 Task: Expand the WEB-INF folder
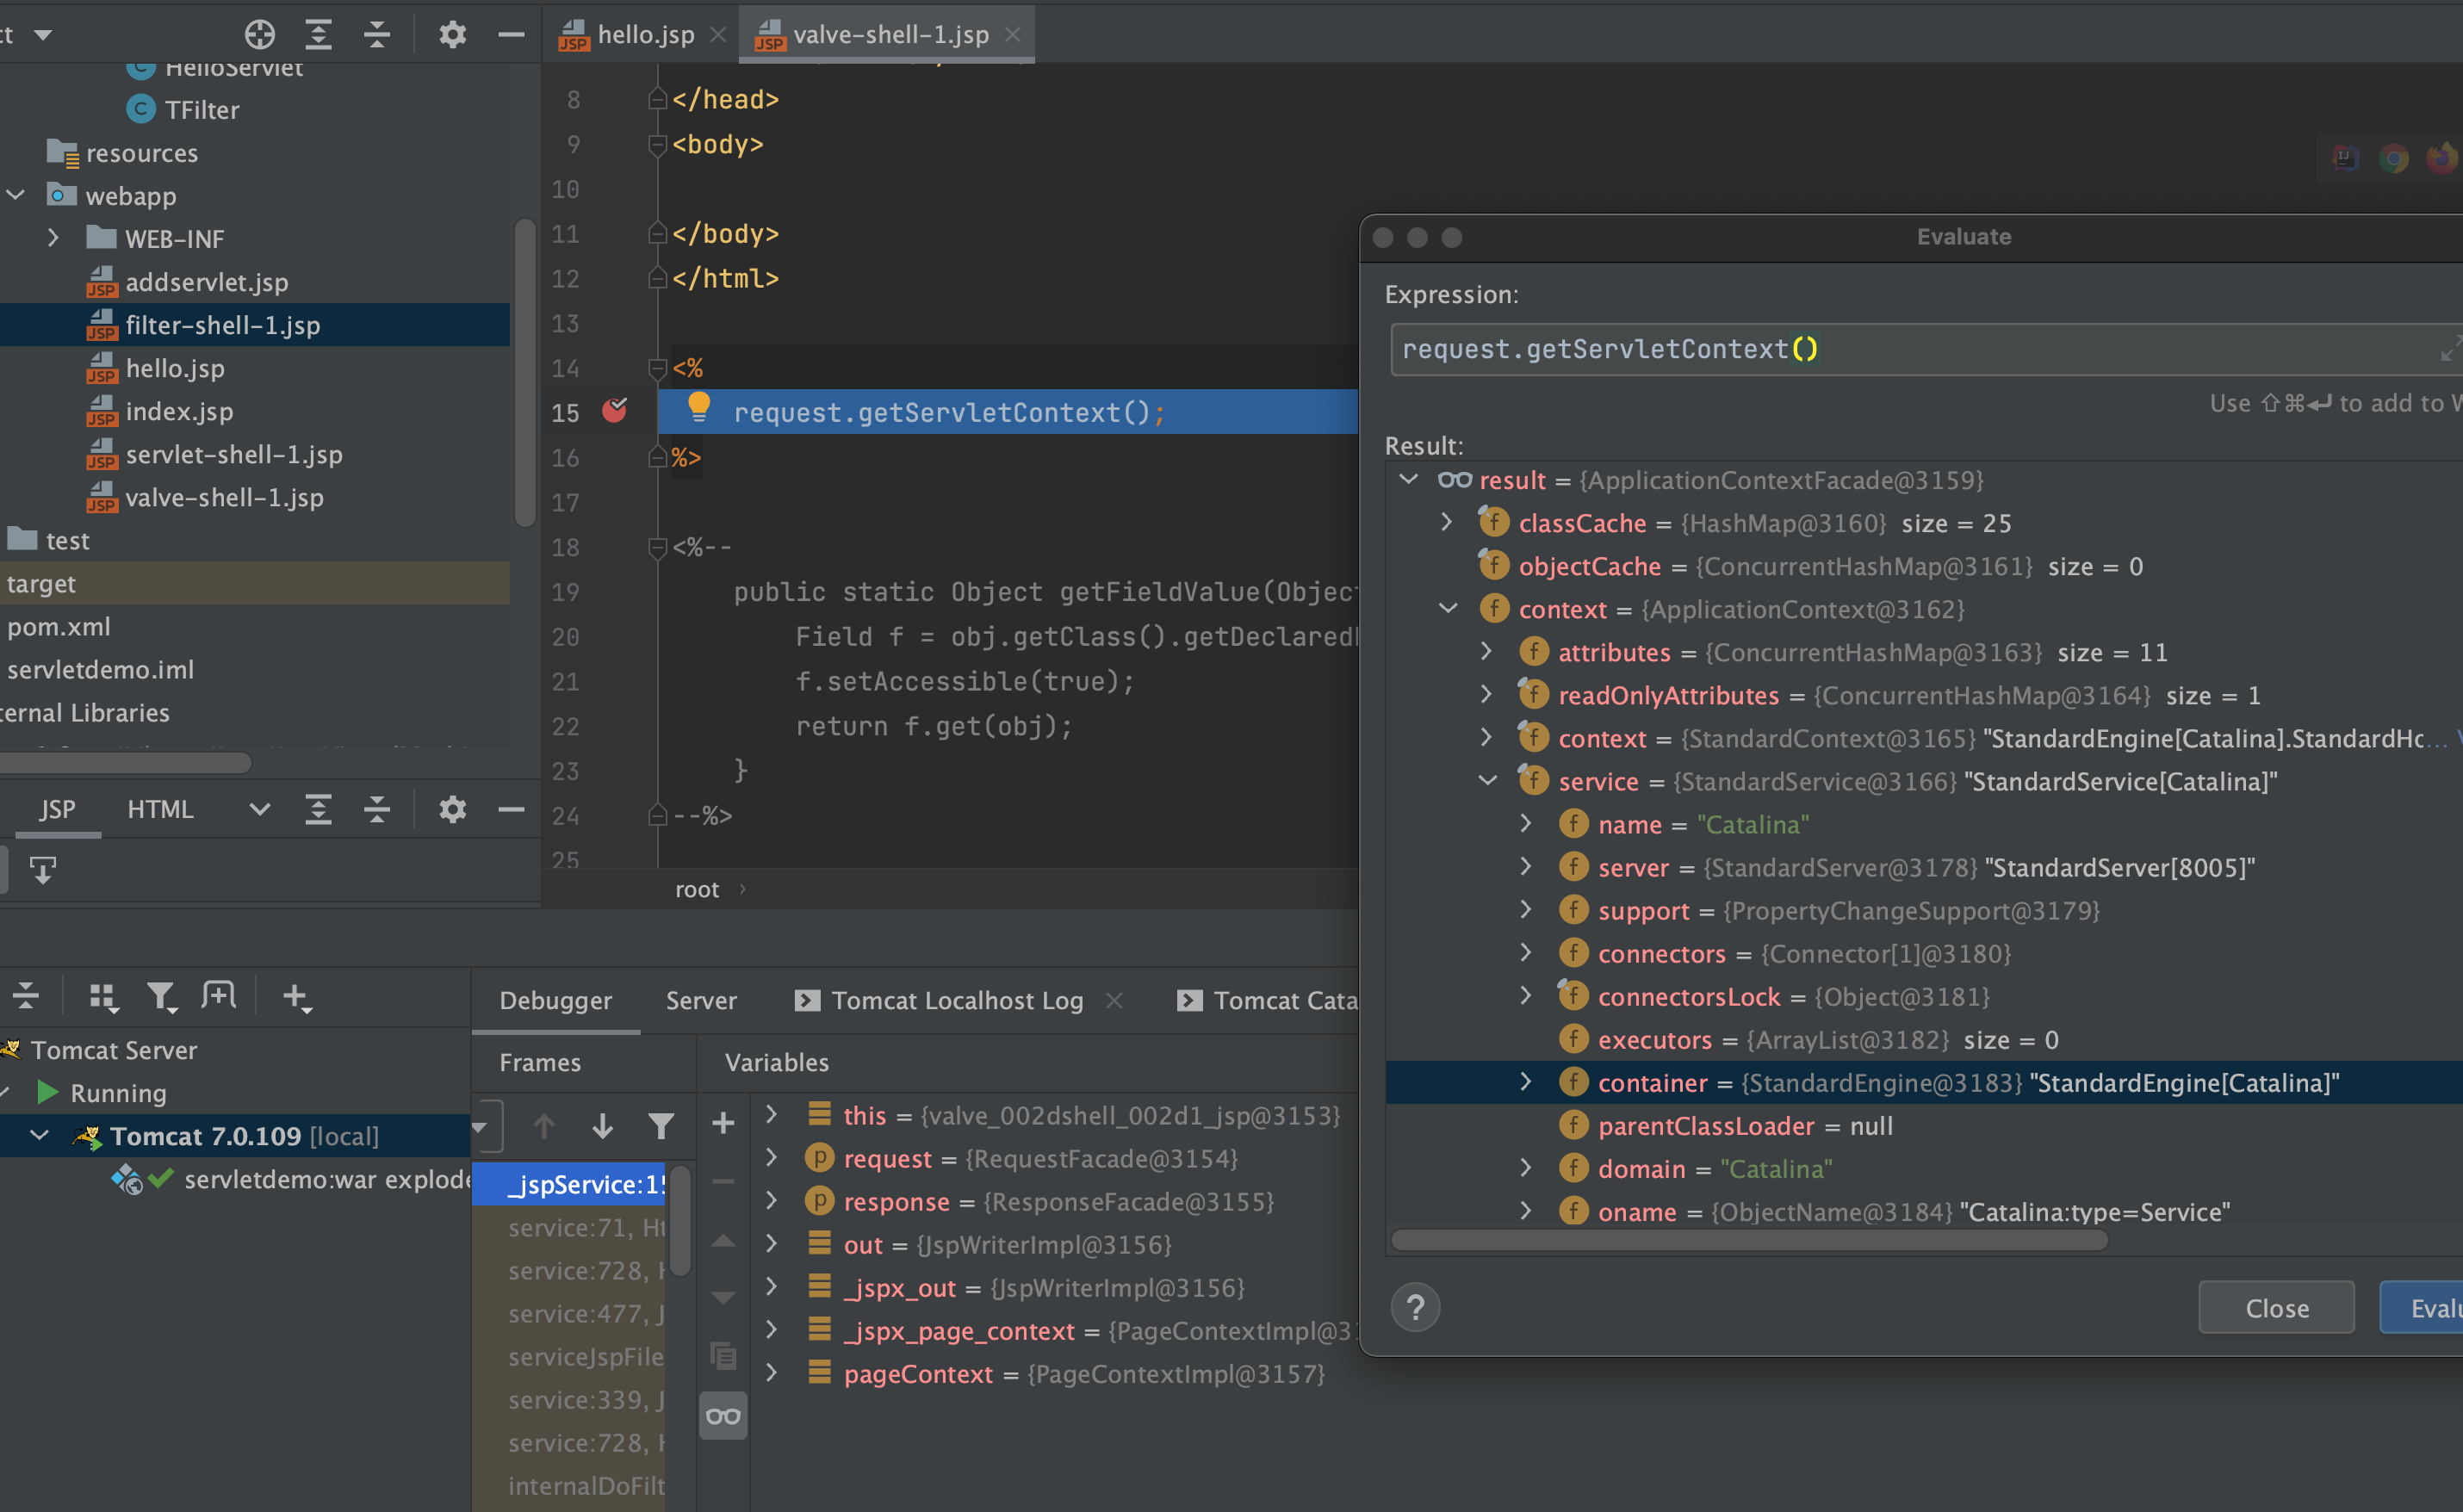coord(54,238)
